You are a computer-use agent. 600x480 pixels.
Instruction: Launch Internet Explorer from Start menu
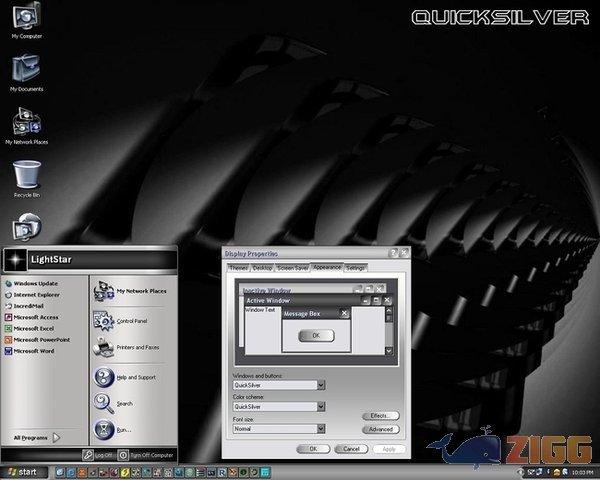[x=33, y=295]
